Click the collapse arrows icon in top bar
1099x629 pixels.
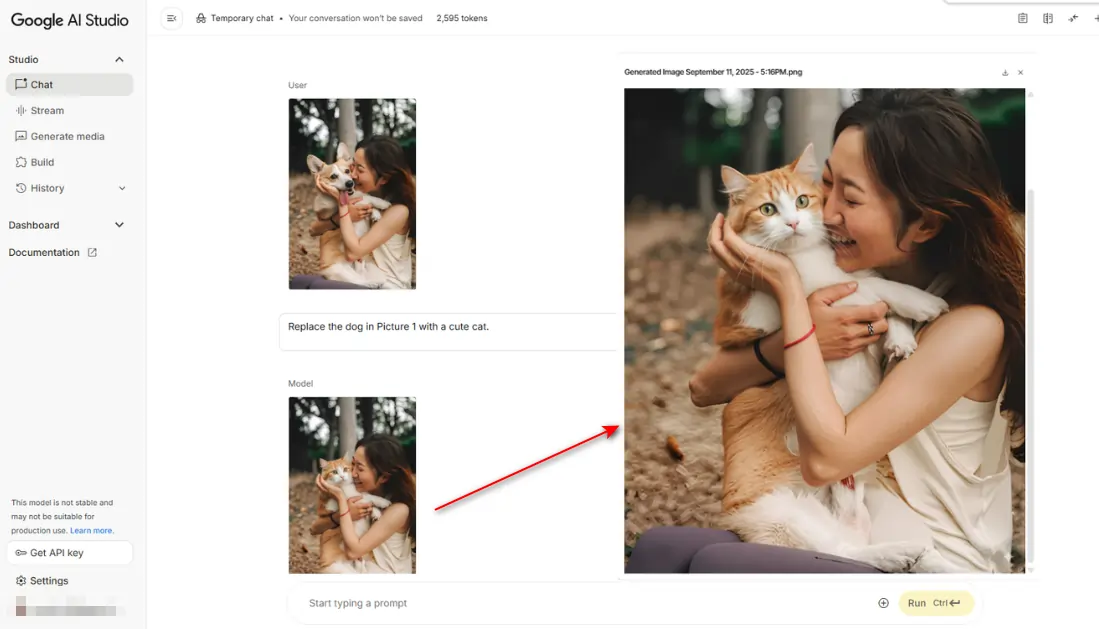click(1073, 18)
